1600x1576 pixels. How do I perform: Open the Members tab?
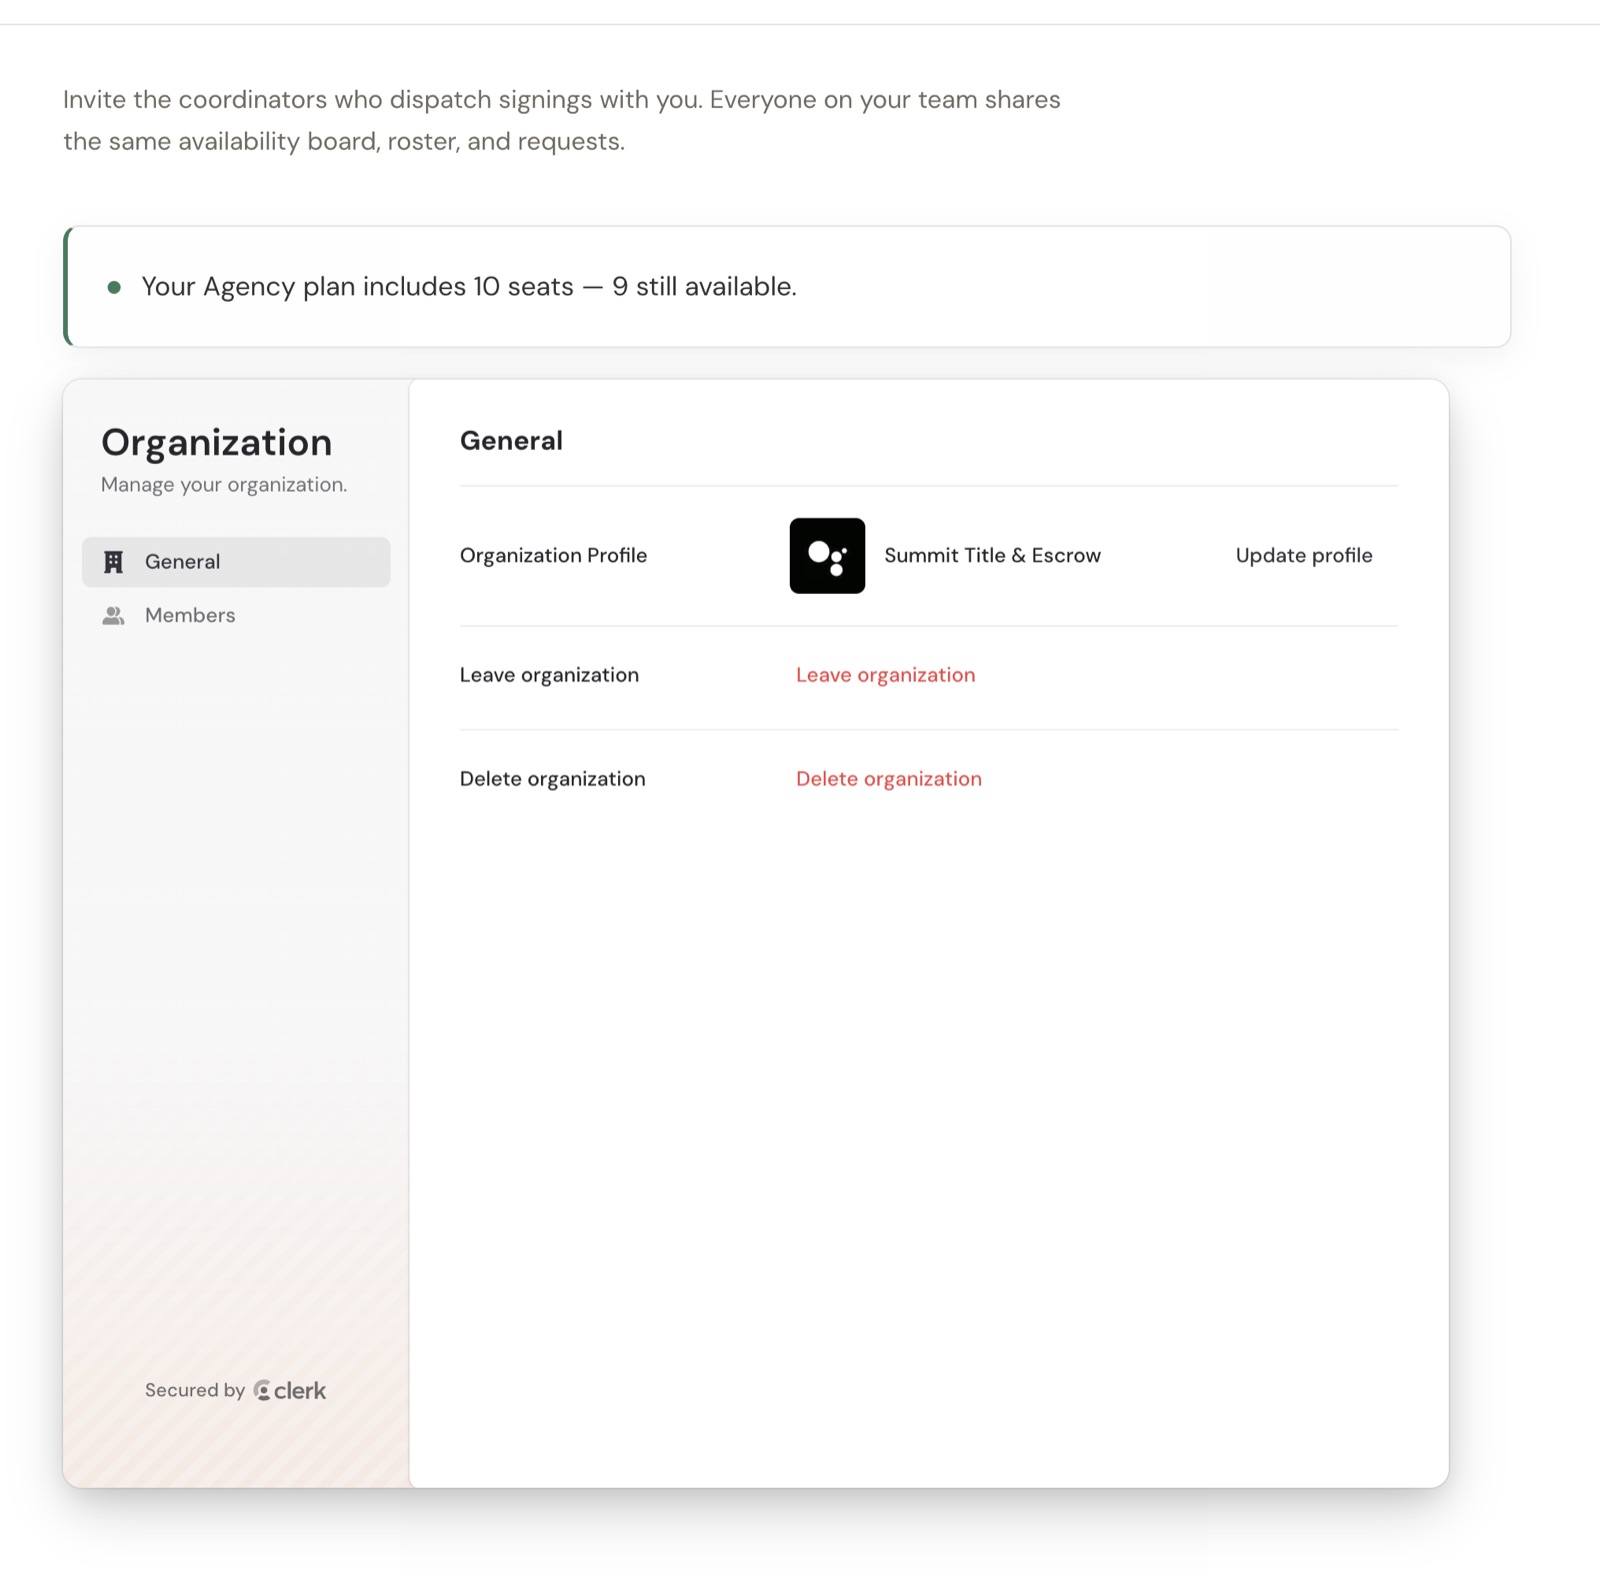click(236, 615)
